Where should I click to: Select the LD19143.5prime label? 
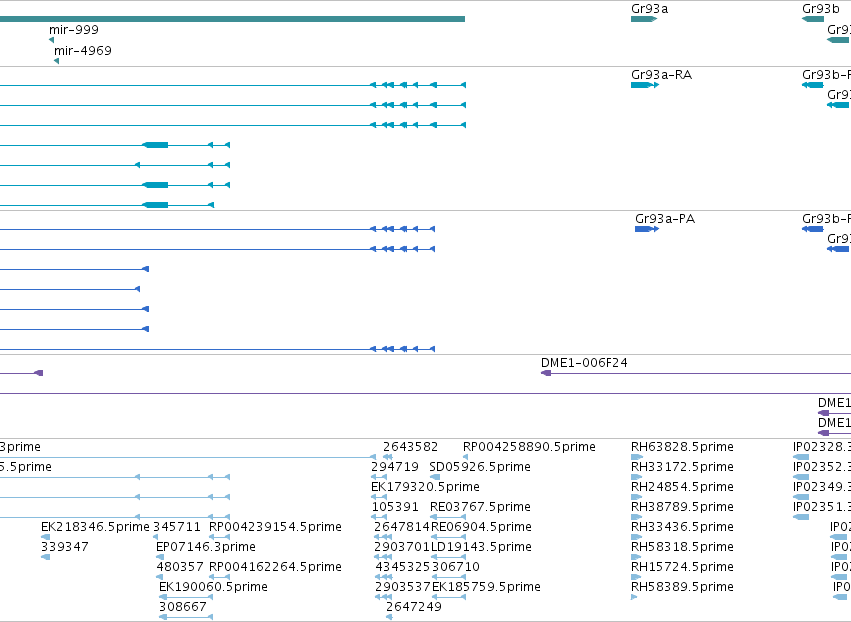coord(481,547)
